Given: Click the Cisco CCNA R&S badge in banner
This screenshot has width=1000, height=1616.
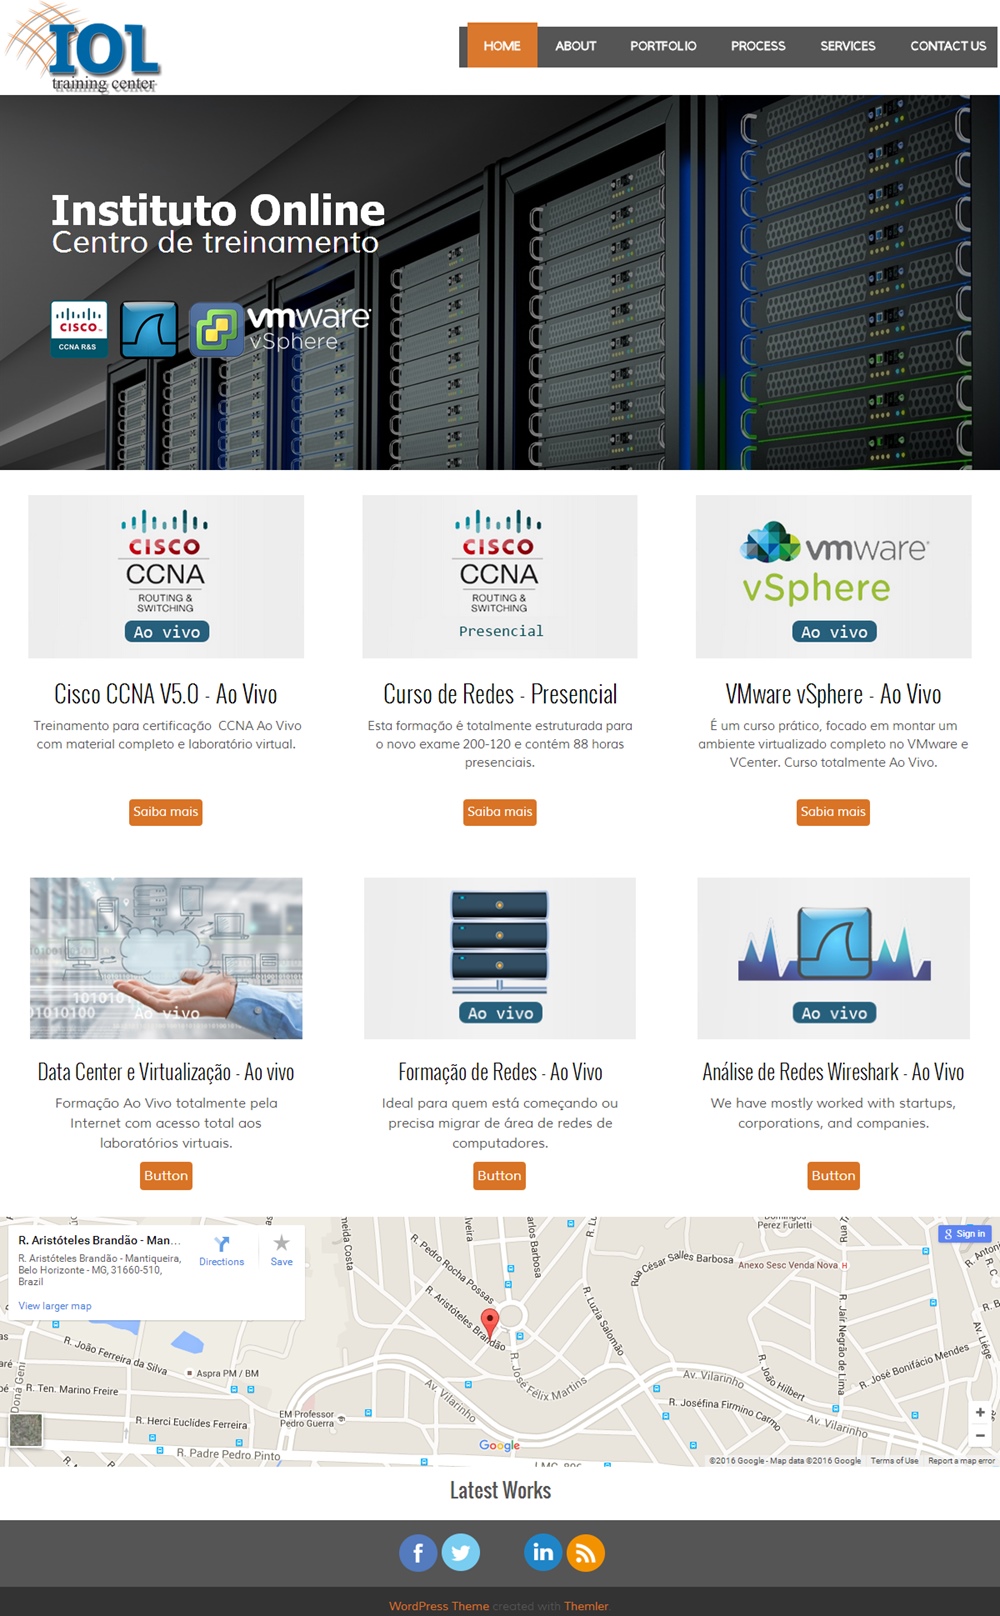Looking at the screenshot, I should pos(79,330).
